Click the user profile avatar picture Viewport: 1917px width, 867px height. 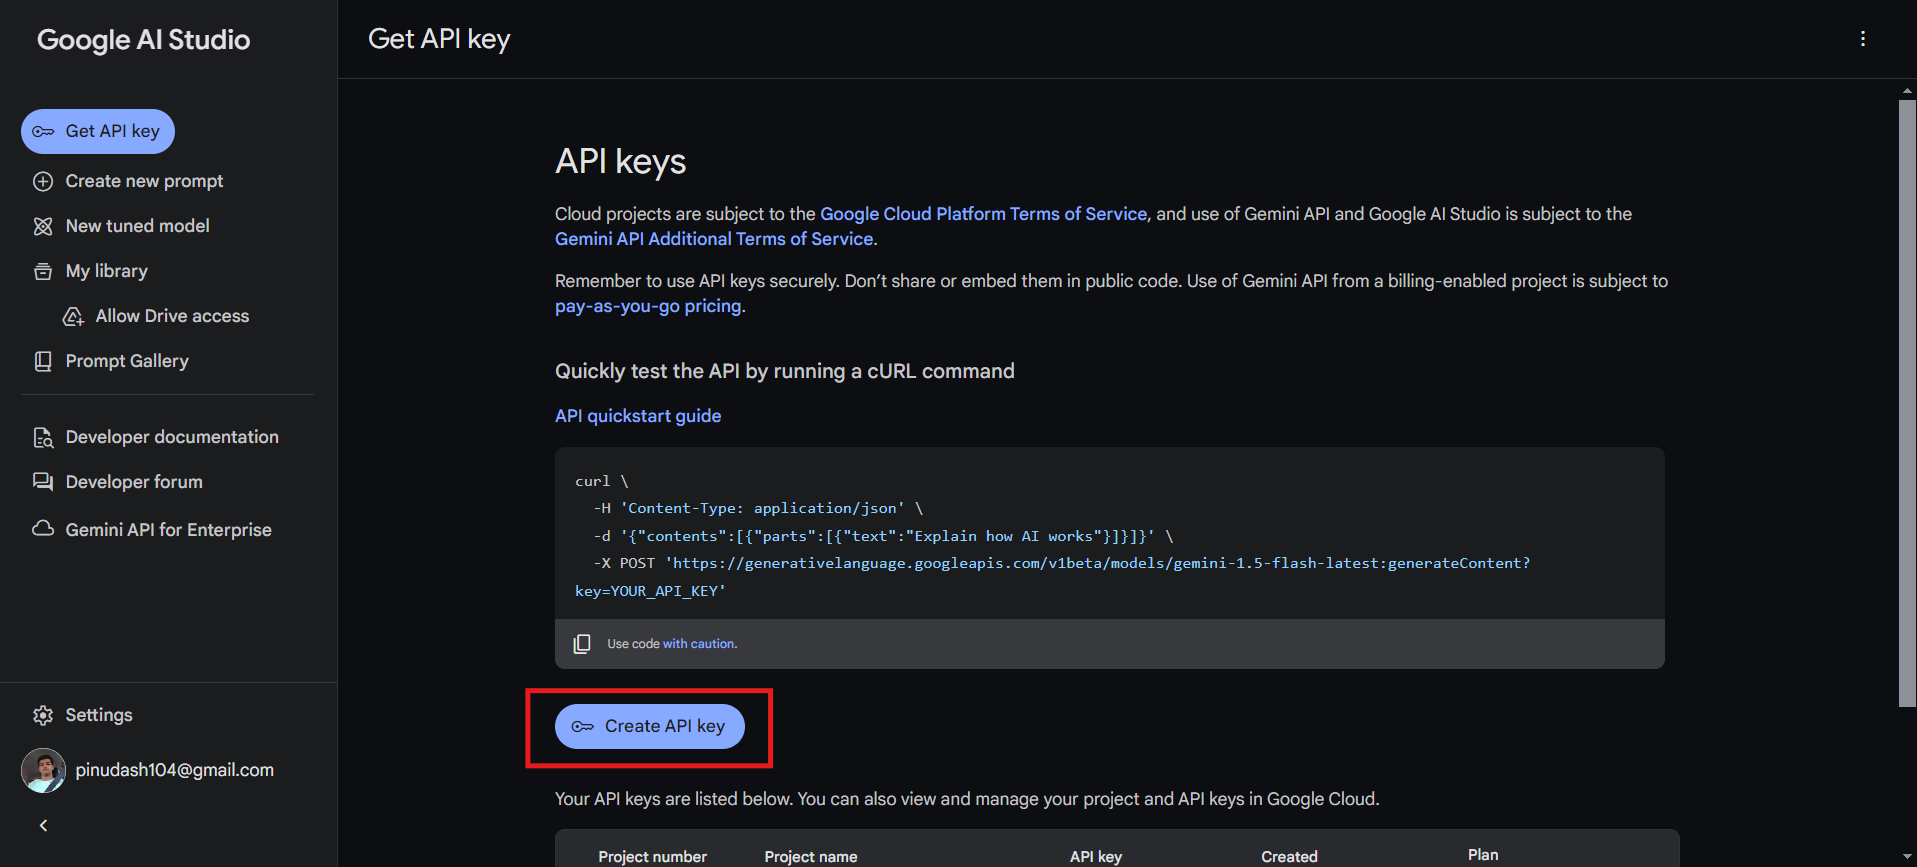(x=43, y=770)
